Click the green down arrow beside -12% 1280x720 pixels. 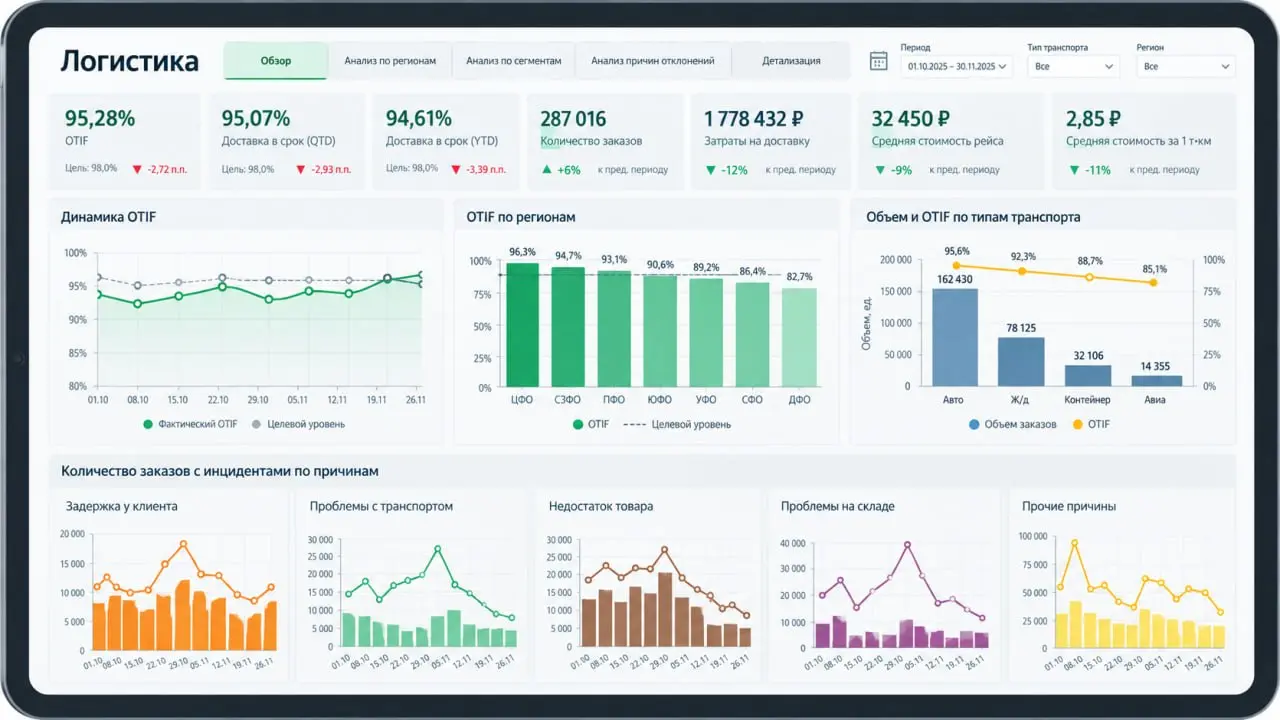[x=710, y=170]
